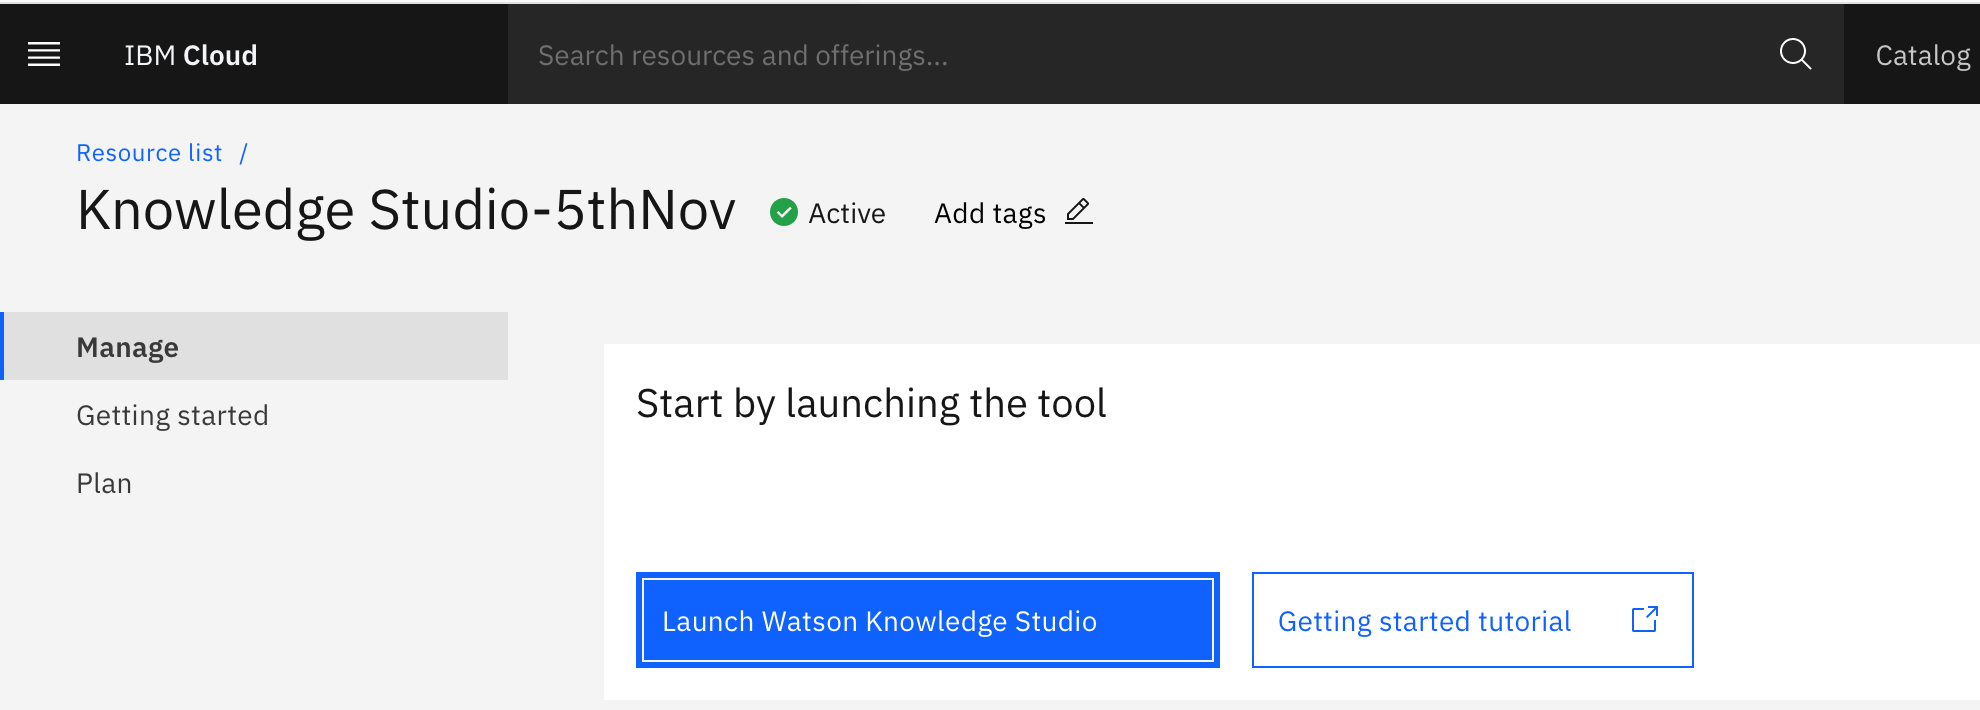Screen dimensions: 1980x710
Task: Click Add tags label
Action: click(989, 213)
